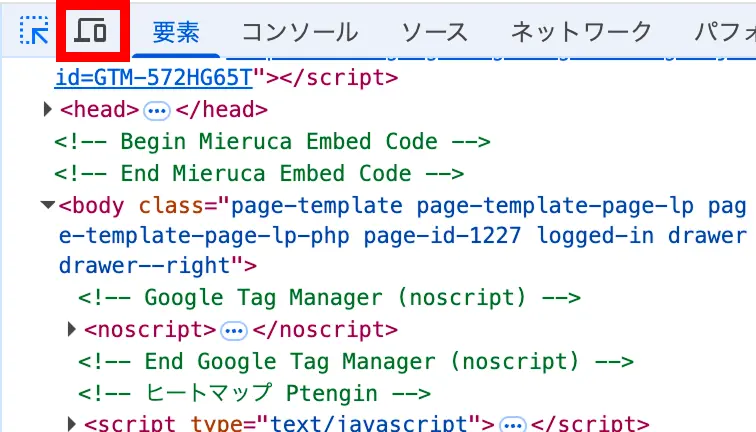This screenshot has height=432, width=756.
Task: Select the ヒートマップ Ptengin comment line
Action: 254,393
